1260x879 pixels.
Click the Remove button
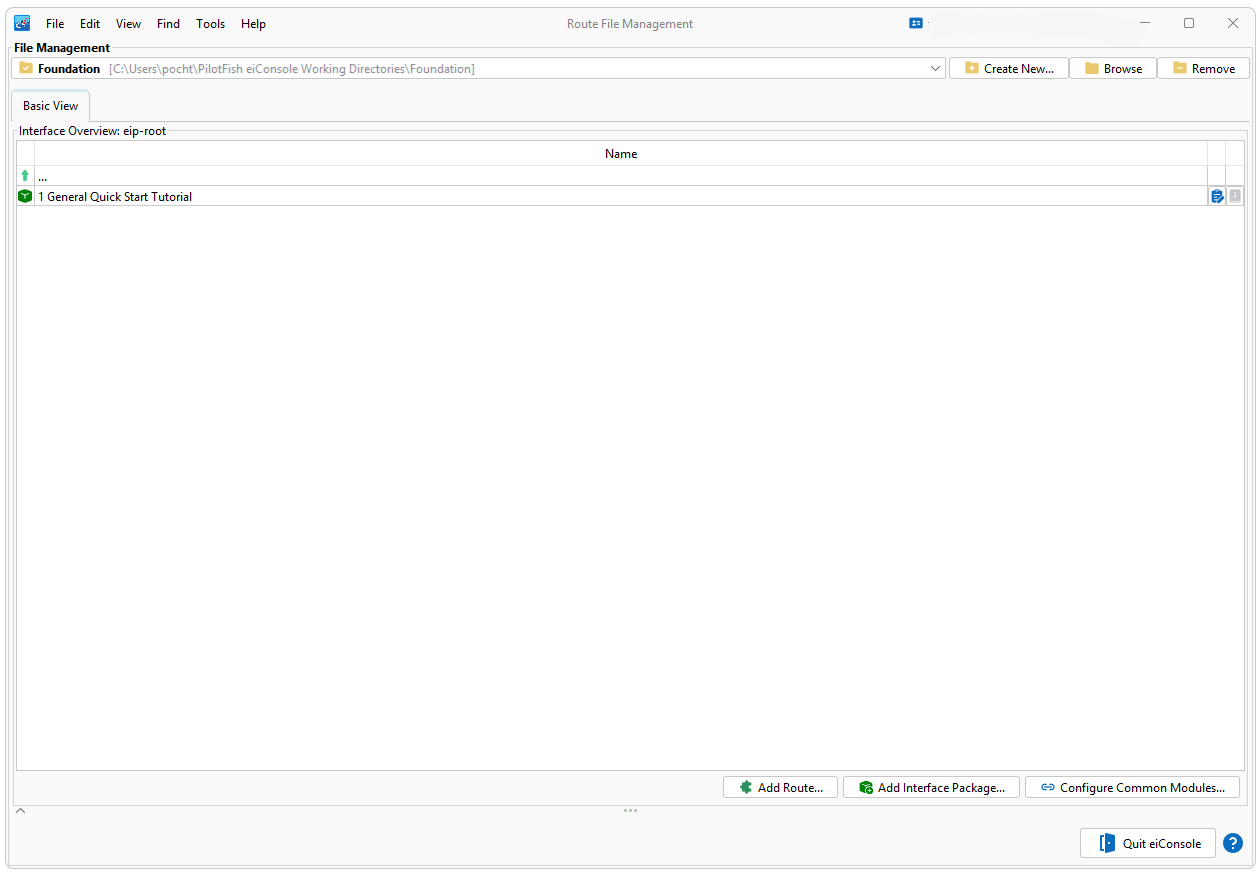(1203, 69)
